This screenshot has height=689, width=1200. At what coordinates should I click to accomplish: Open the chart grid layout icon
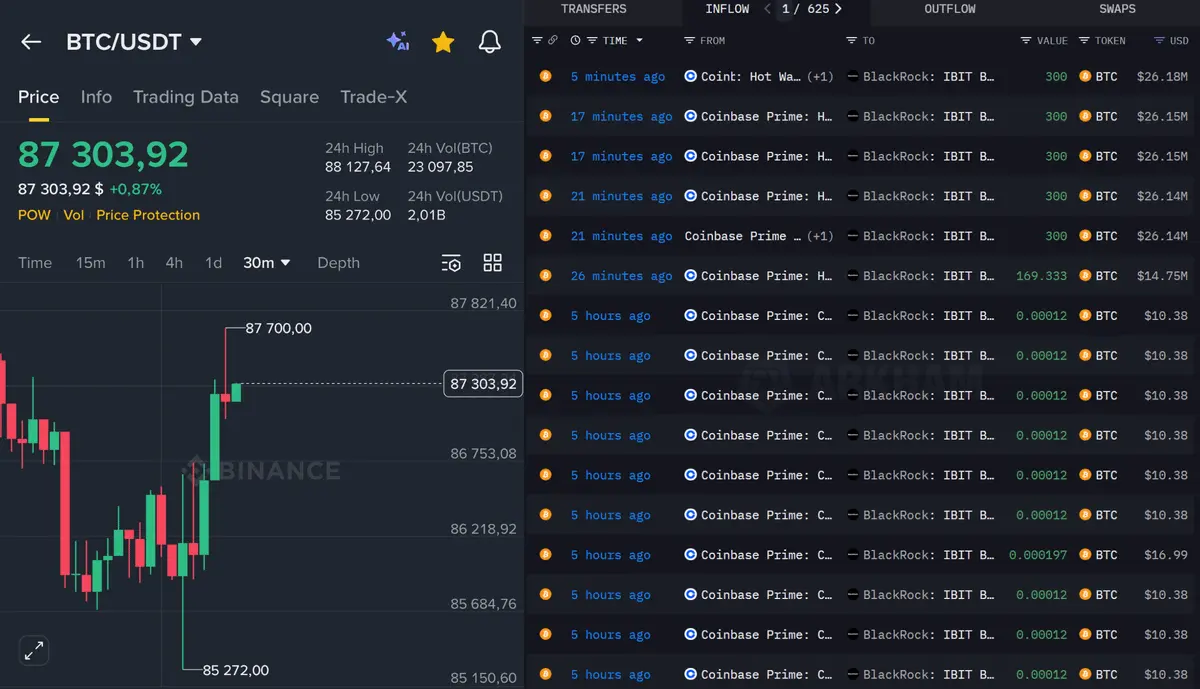coord(493,263)
